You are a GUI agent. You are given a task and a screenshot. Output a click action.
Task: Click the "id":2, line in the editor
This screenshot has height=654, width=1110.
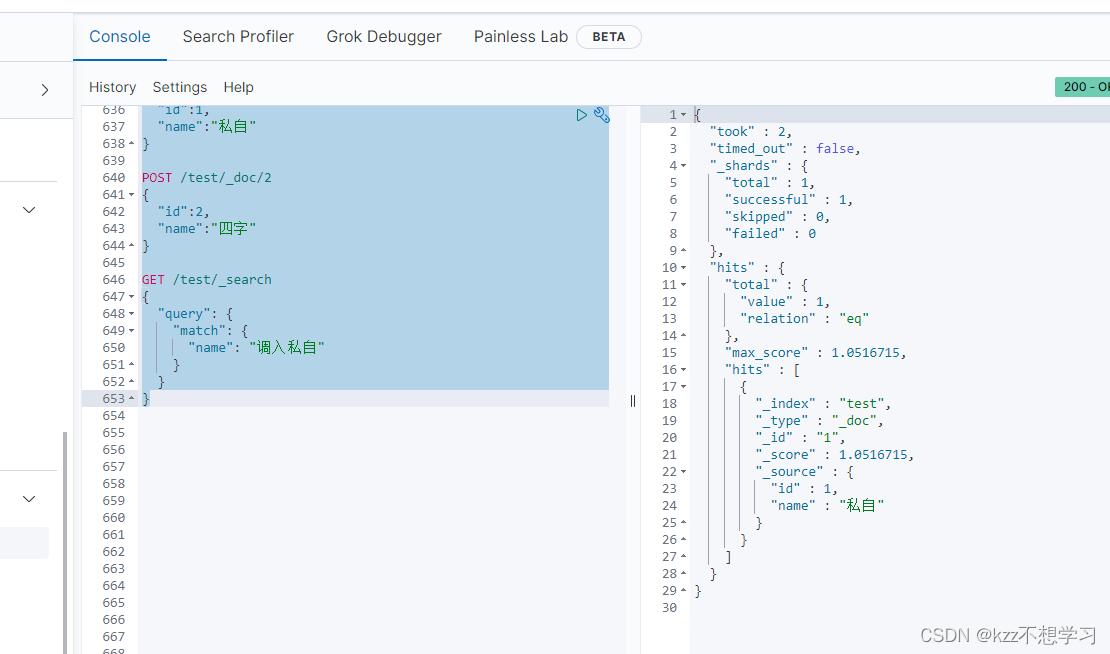click(183, 212)
